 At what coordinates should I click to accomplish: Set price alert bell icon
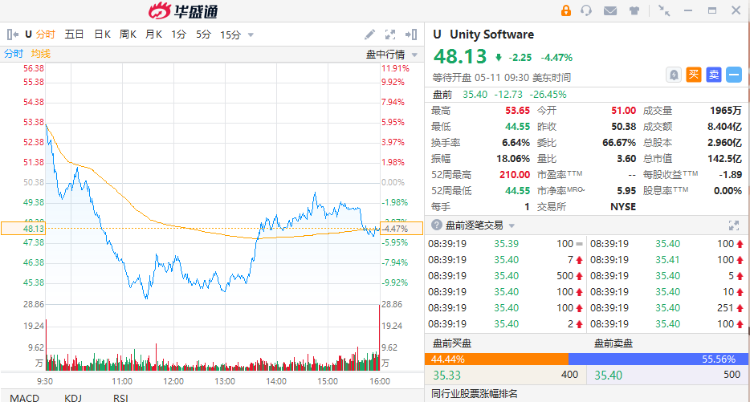[x=673, y=75]
